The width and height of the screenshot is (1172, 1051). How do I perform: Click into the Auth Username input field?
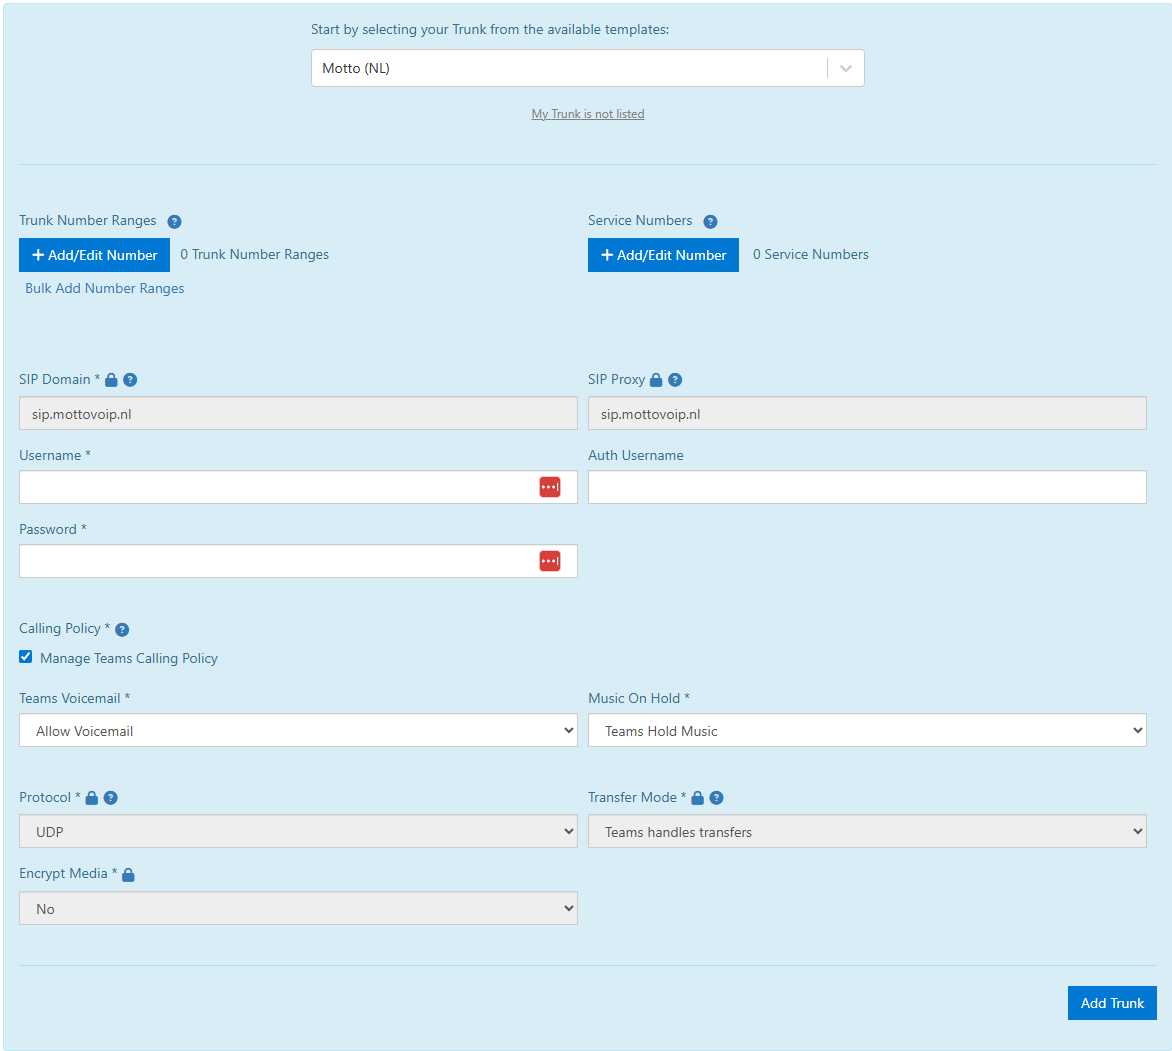tap(866, 487)
